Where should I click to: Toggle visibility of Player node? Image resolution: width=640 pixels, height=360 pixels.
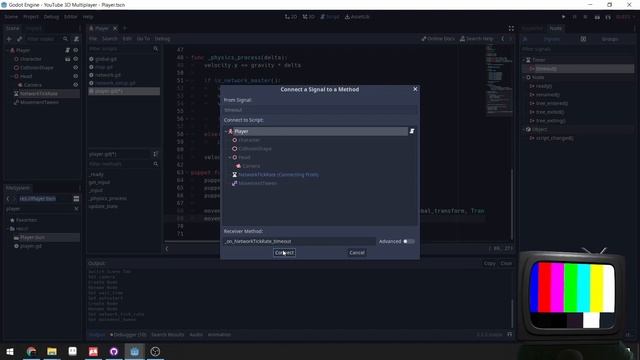pos(76,50)
